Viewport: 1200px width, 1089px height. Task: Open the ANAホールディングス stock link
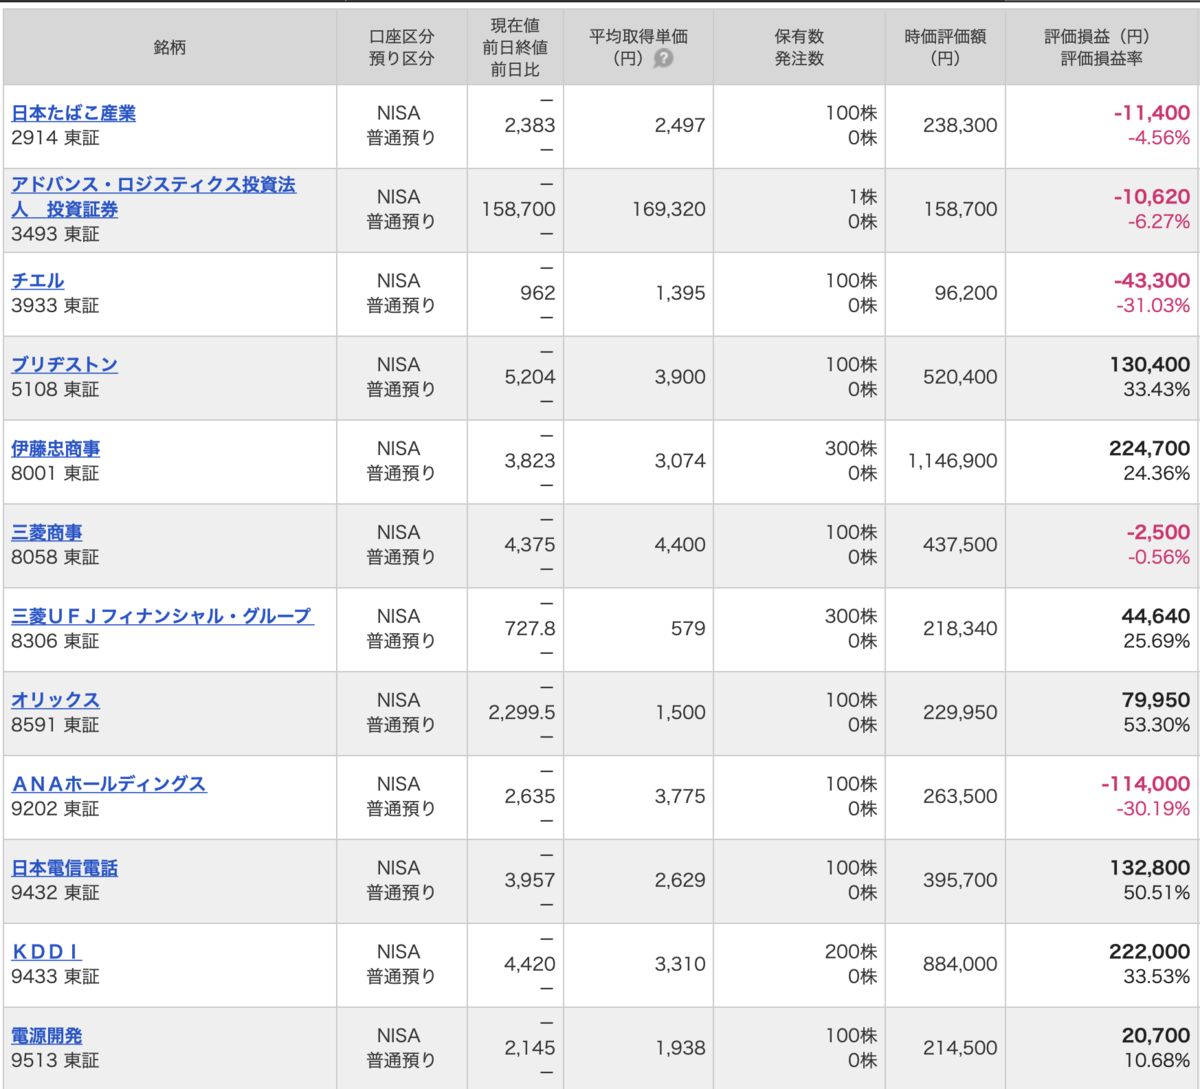(x=108, y=784)
